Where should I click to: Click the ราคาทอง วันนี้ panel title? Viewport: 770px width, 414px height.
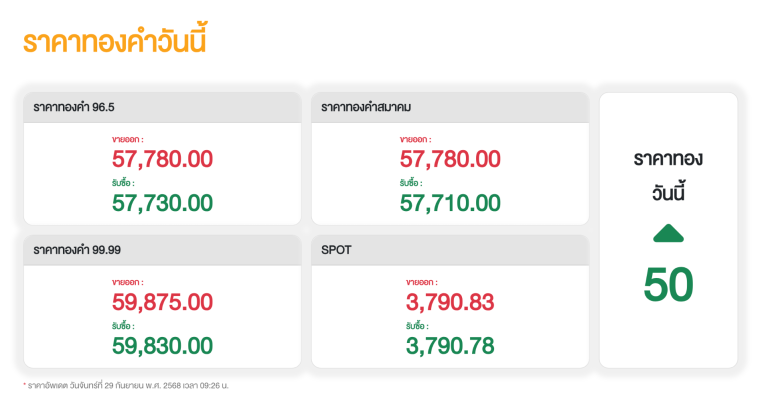668,176
